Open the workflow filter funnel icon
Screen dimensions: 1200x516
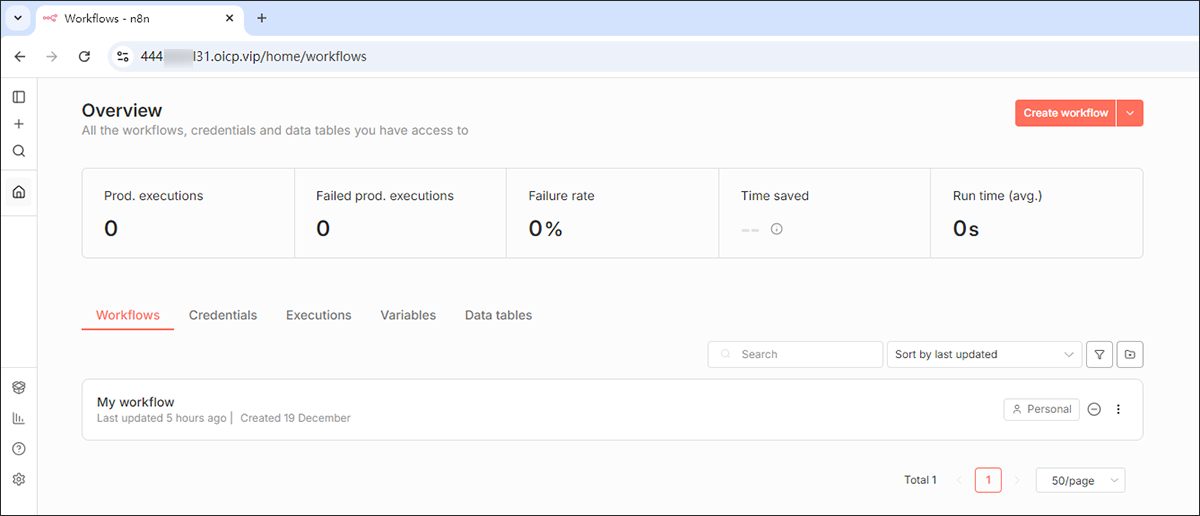click(1099, 354)
